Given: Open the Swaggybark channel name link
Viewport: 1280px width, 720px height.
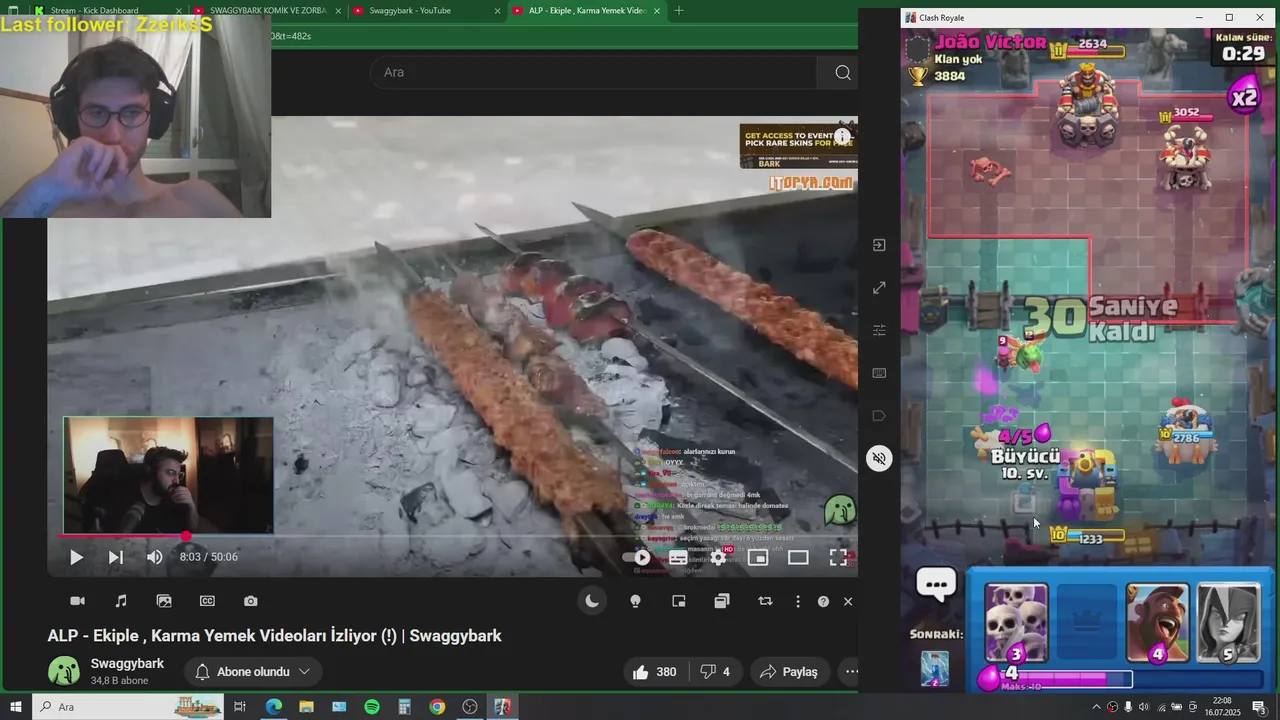Looking at the screenshot, I should click(x=127, y=664).
